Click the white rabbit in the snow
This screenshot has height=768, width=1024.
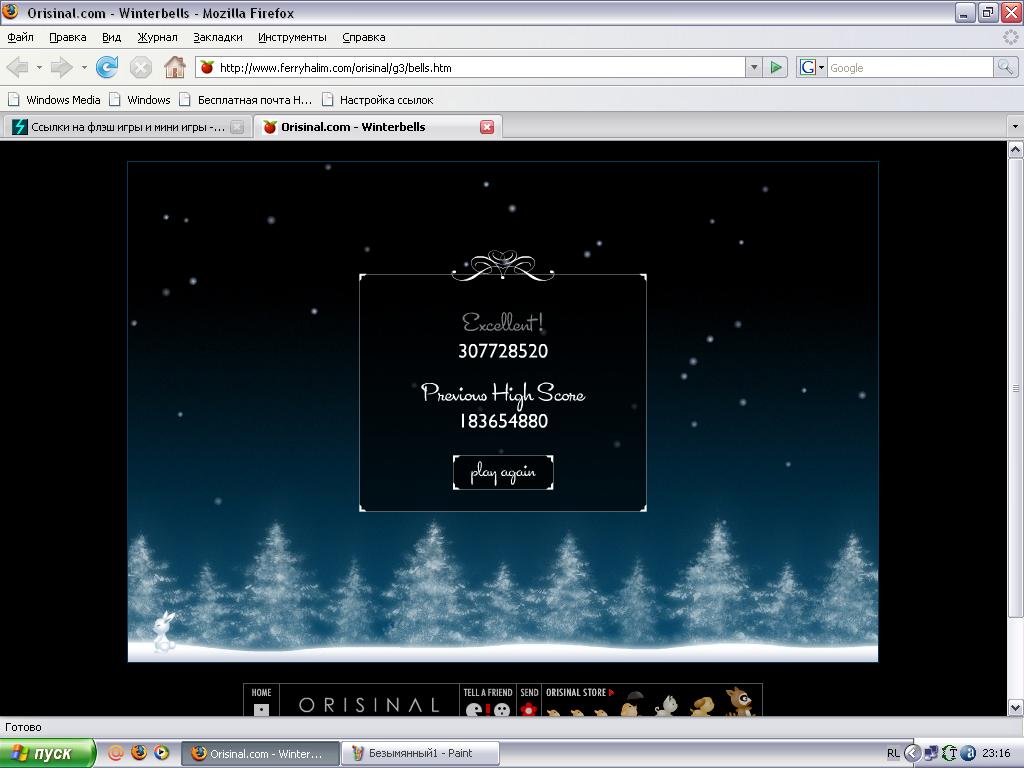click(164, 632)
